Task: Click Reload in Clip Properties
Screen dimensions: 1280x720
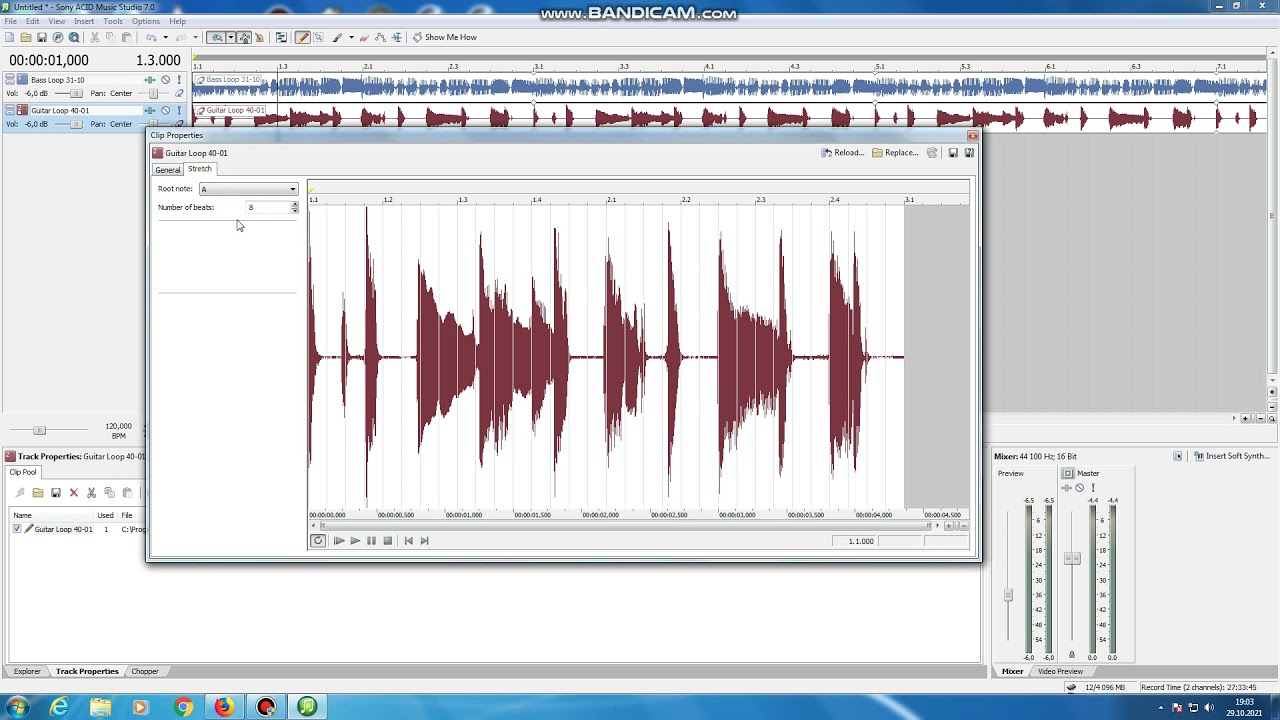Action: tap(843, 153)
